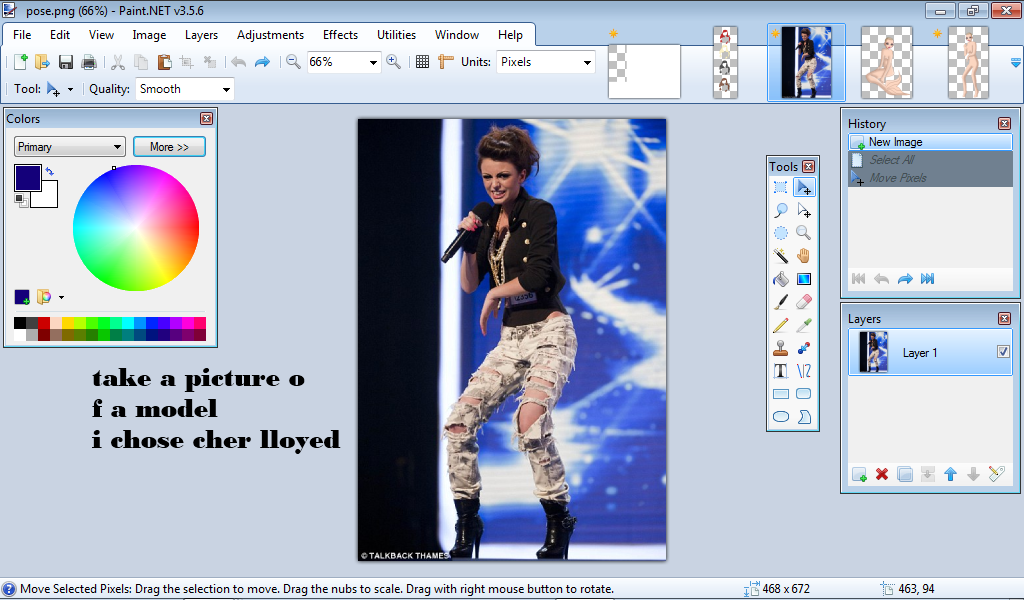Click the secondary white color swatch
The width and height of the screenshot is (1024, 600).
click(x=49, y=198)
